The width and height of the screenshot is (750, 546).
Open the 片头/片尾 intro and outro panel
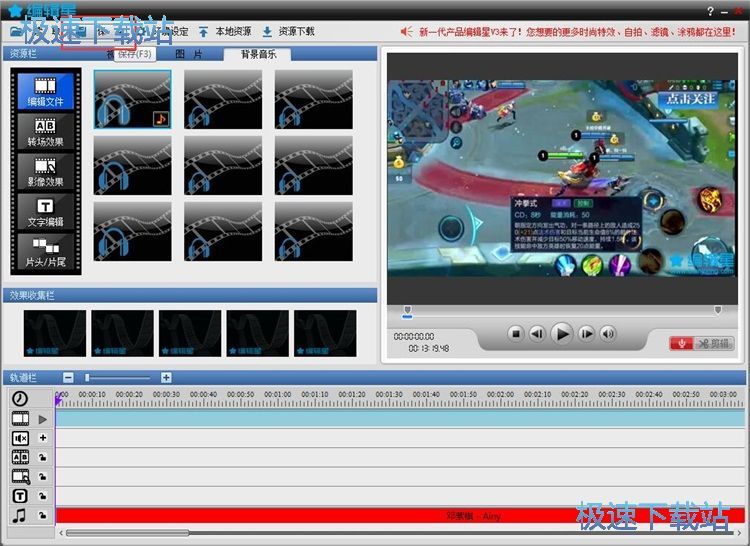(45, 252)
